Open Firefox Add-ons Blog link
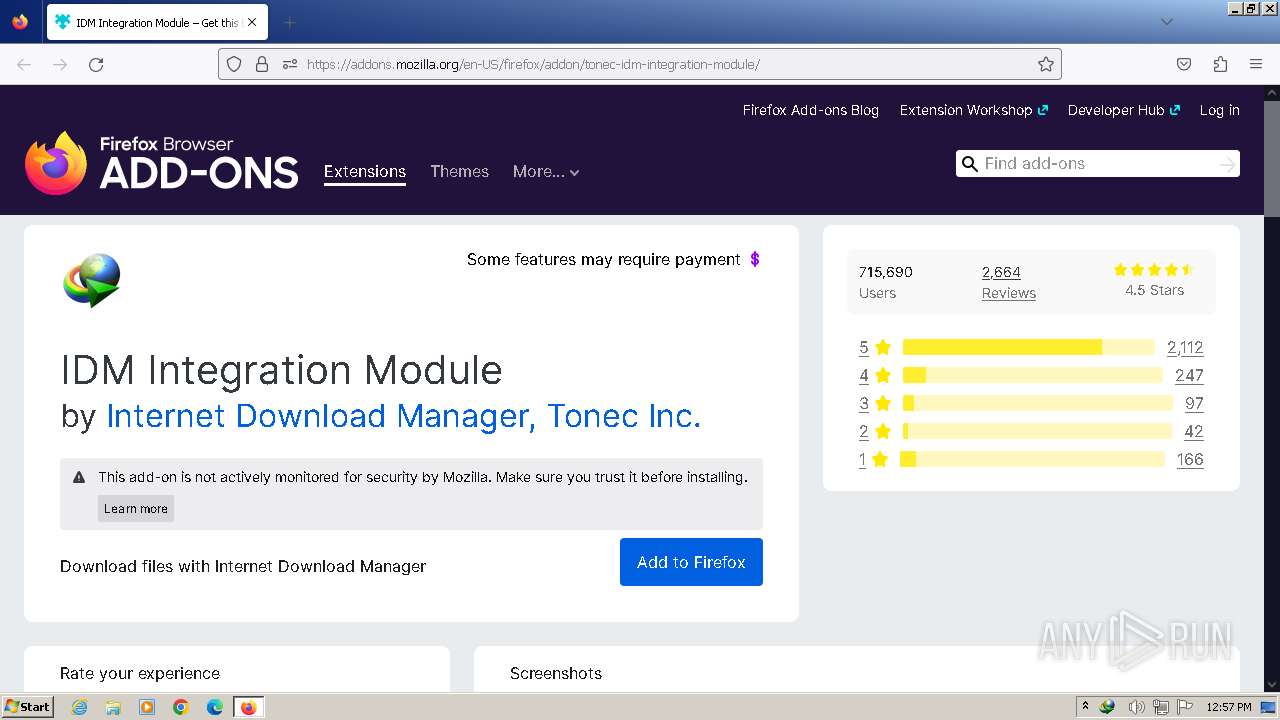 tap(810, 110)
